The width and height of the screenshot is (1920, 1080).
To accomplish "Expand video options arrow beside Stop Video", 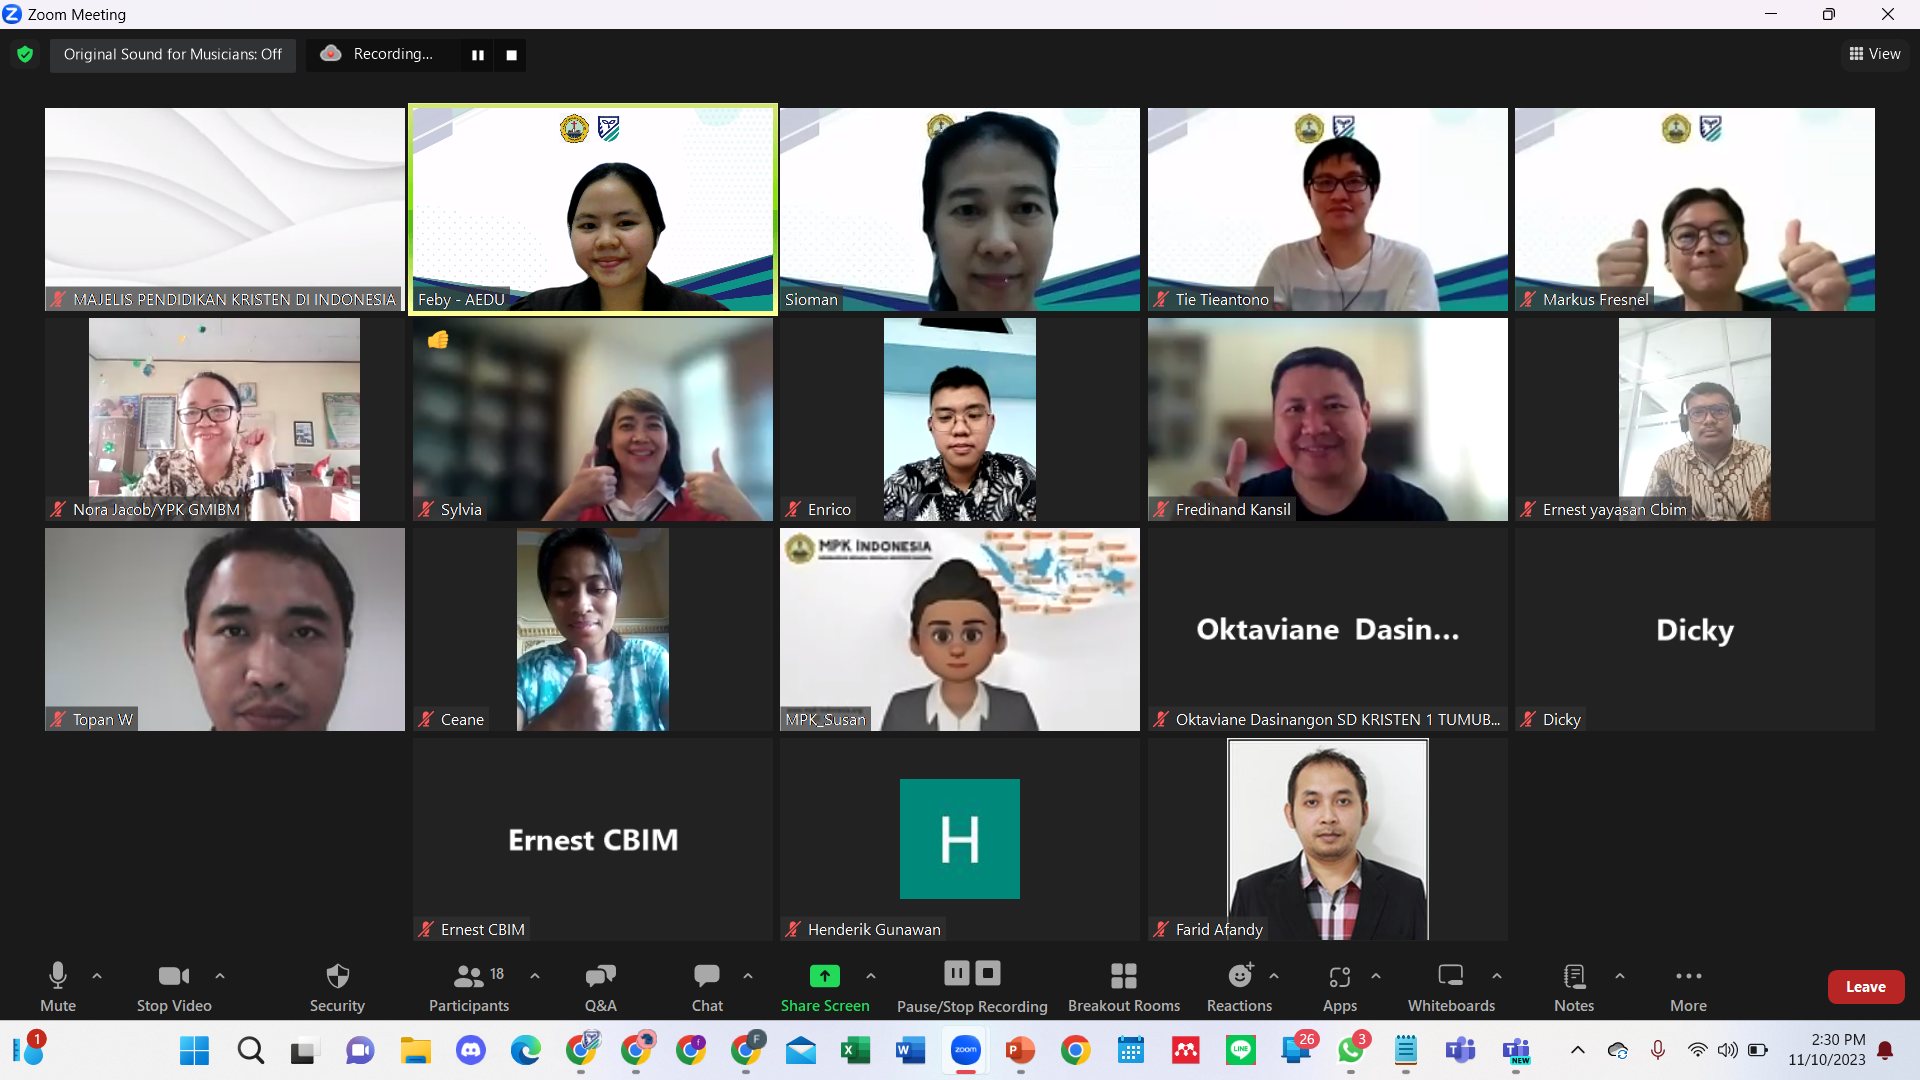I will coord(220,975).
